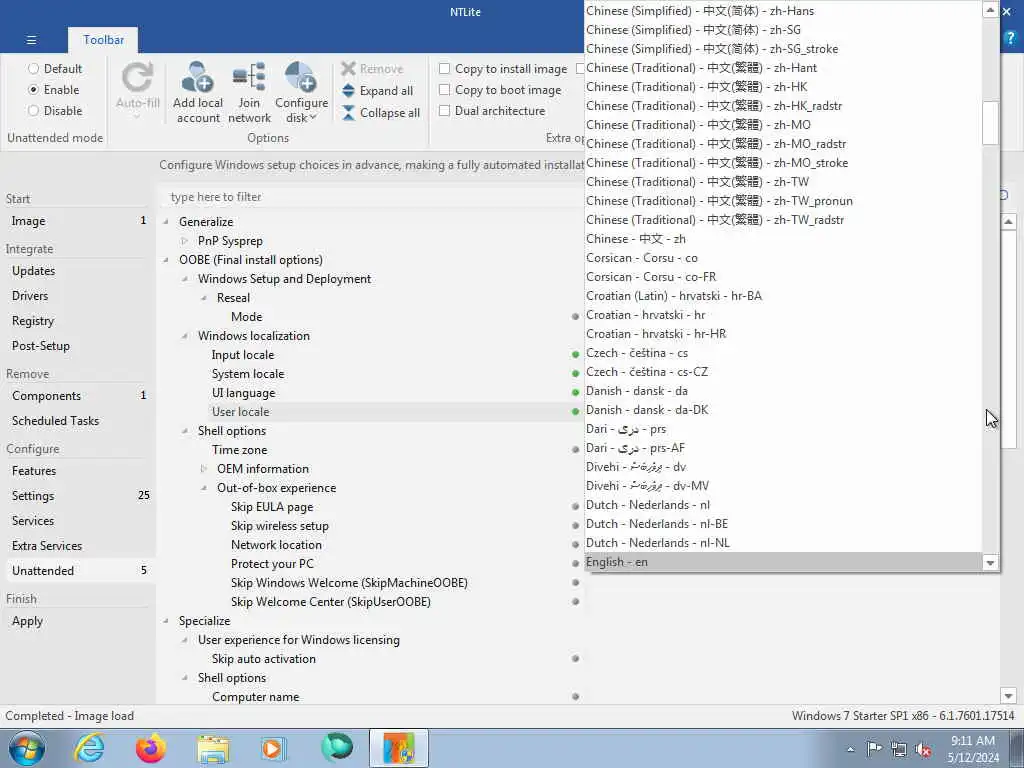1024x768 pixels.
Task: Click the muted volume tray icon
Action: click(x=923, y=750)
